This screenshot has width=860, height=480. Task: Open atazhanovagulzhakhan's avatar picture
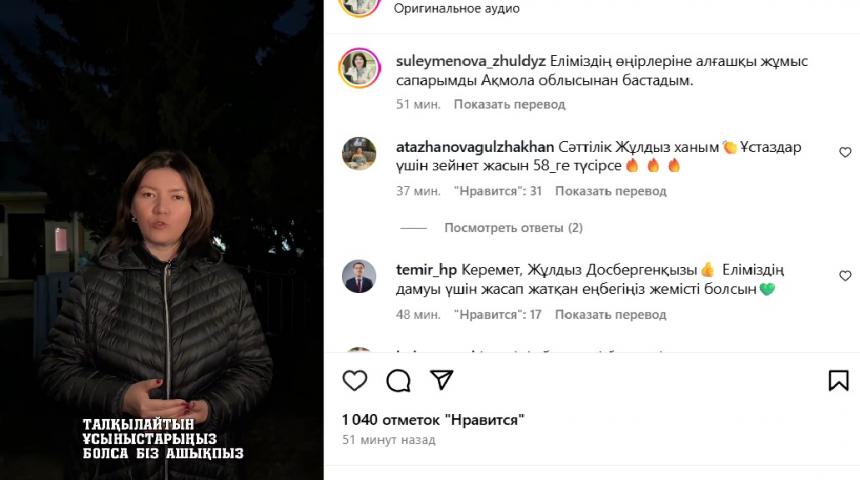point(359,154)
